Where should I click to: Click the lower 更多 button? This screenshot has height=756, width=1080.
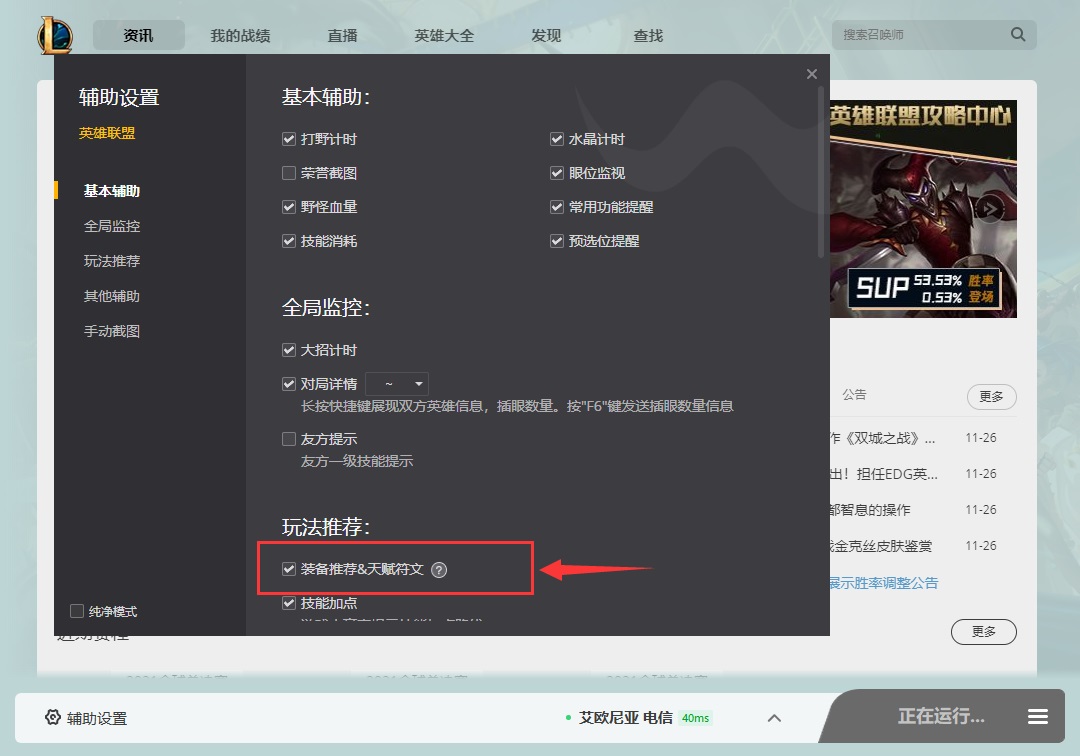point(984,631)
